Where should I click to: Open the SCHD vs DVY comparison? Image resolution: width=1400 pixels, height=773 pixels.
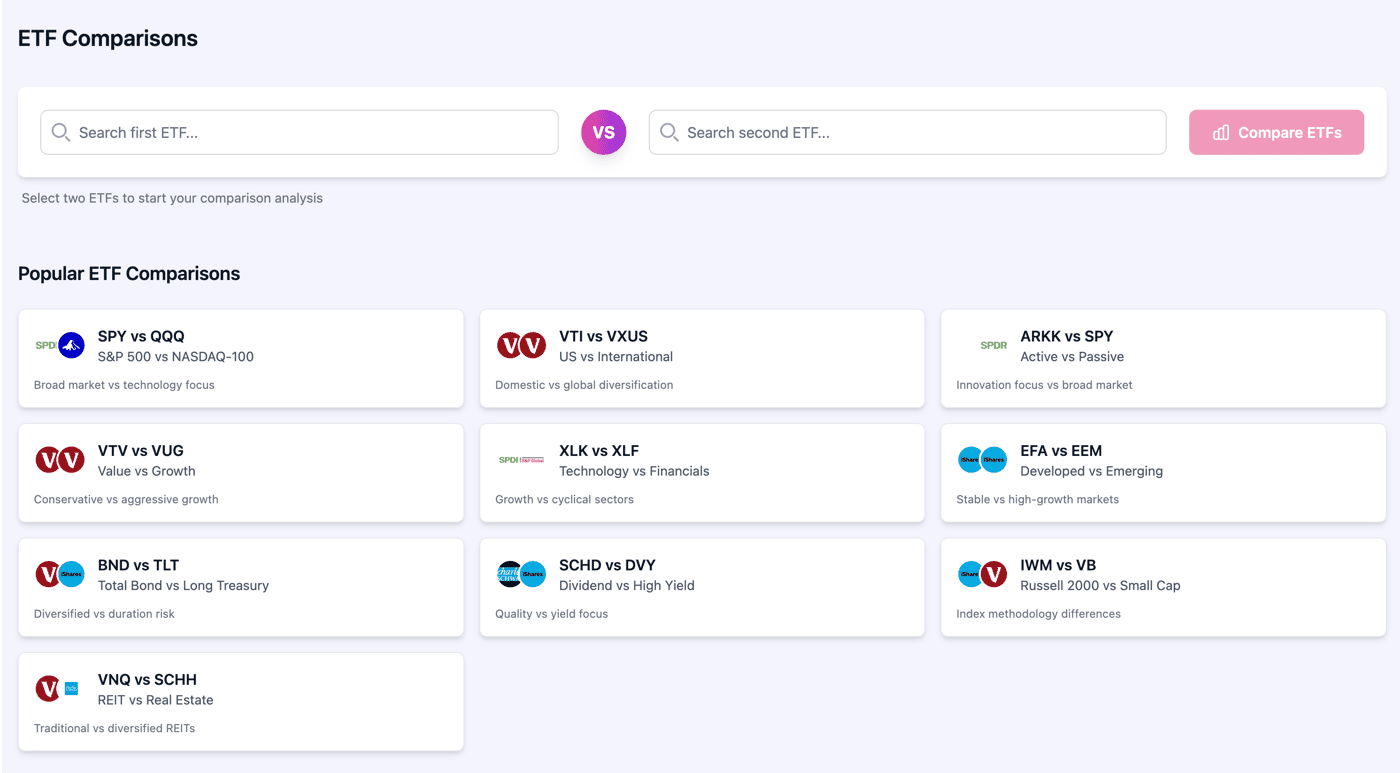(x=702, y=587)
